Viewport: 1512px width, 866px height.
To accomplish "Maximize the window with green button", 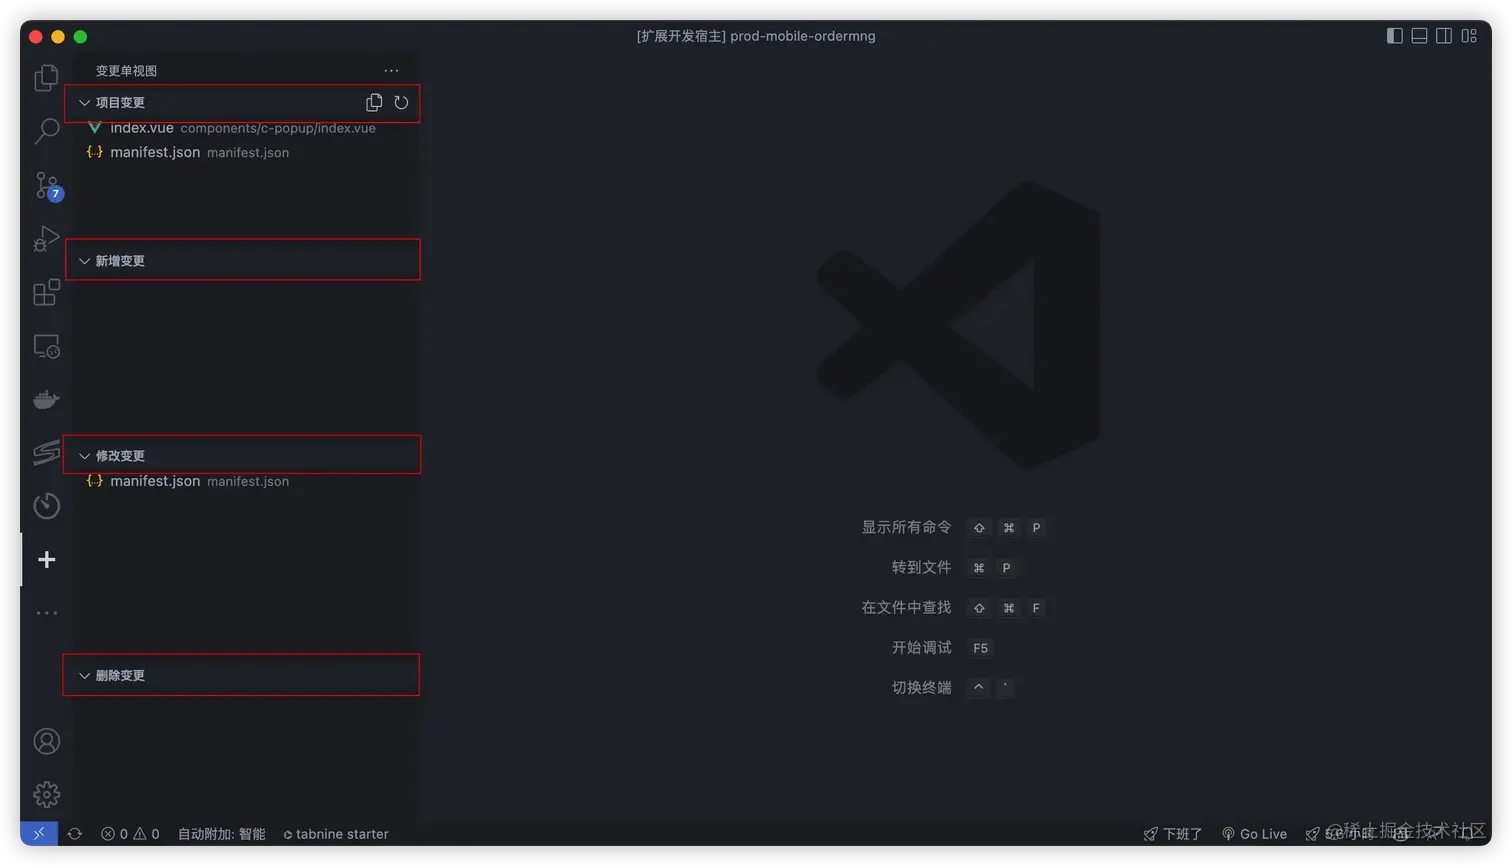I will (80, 37).
